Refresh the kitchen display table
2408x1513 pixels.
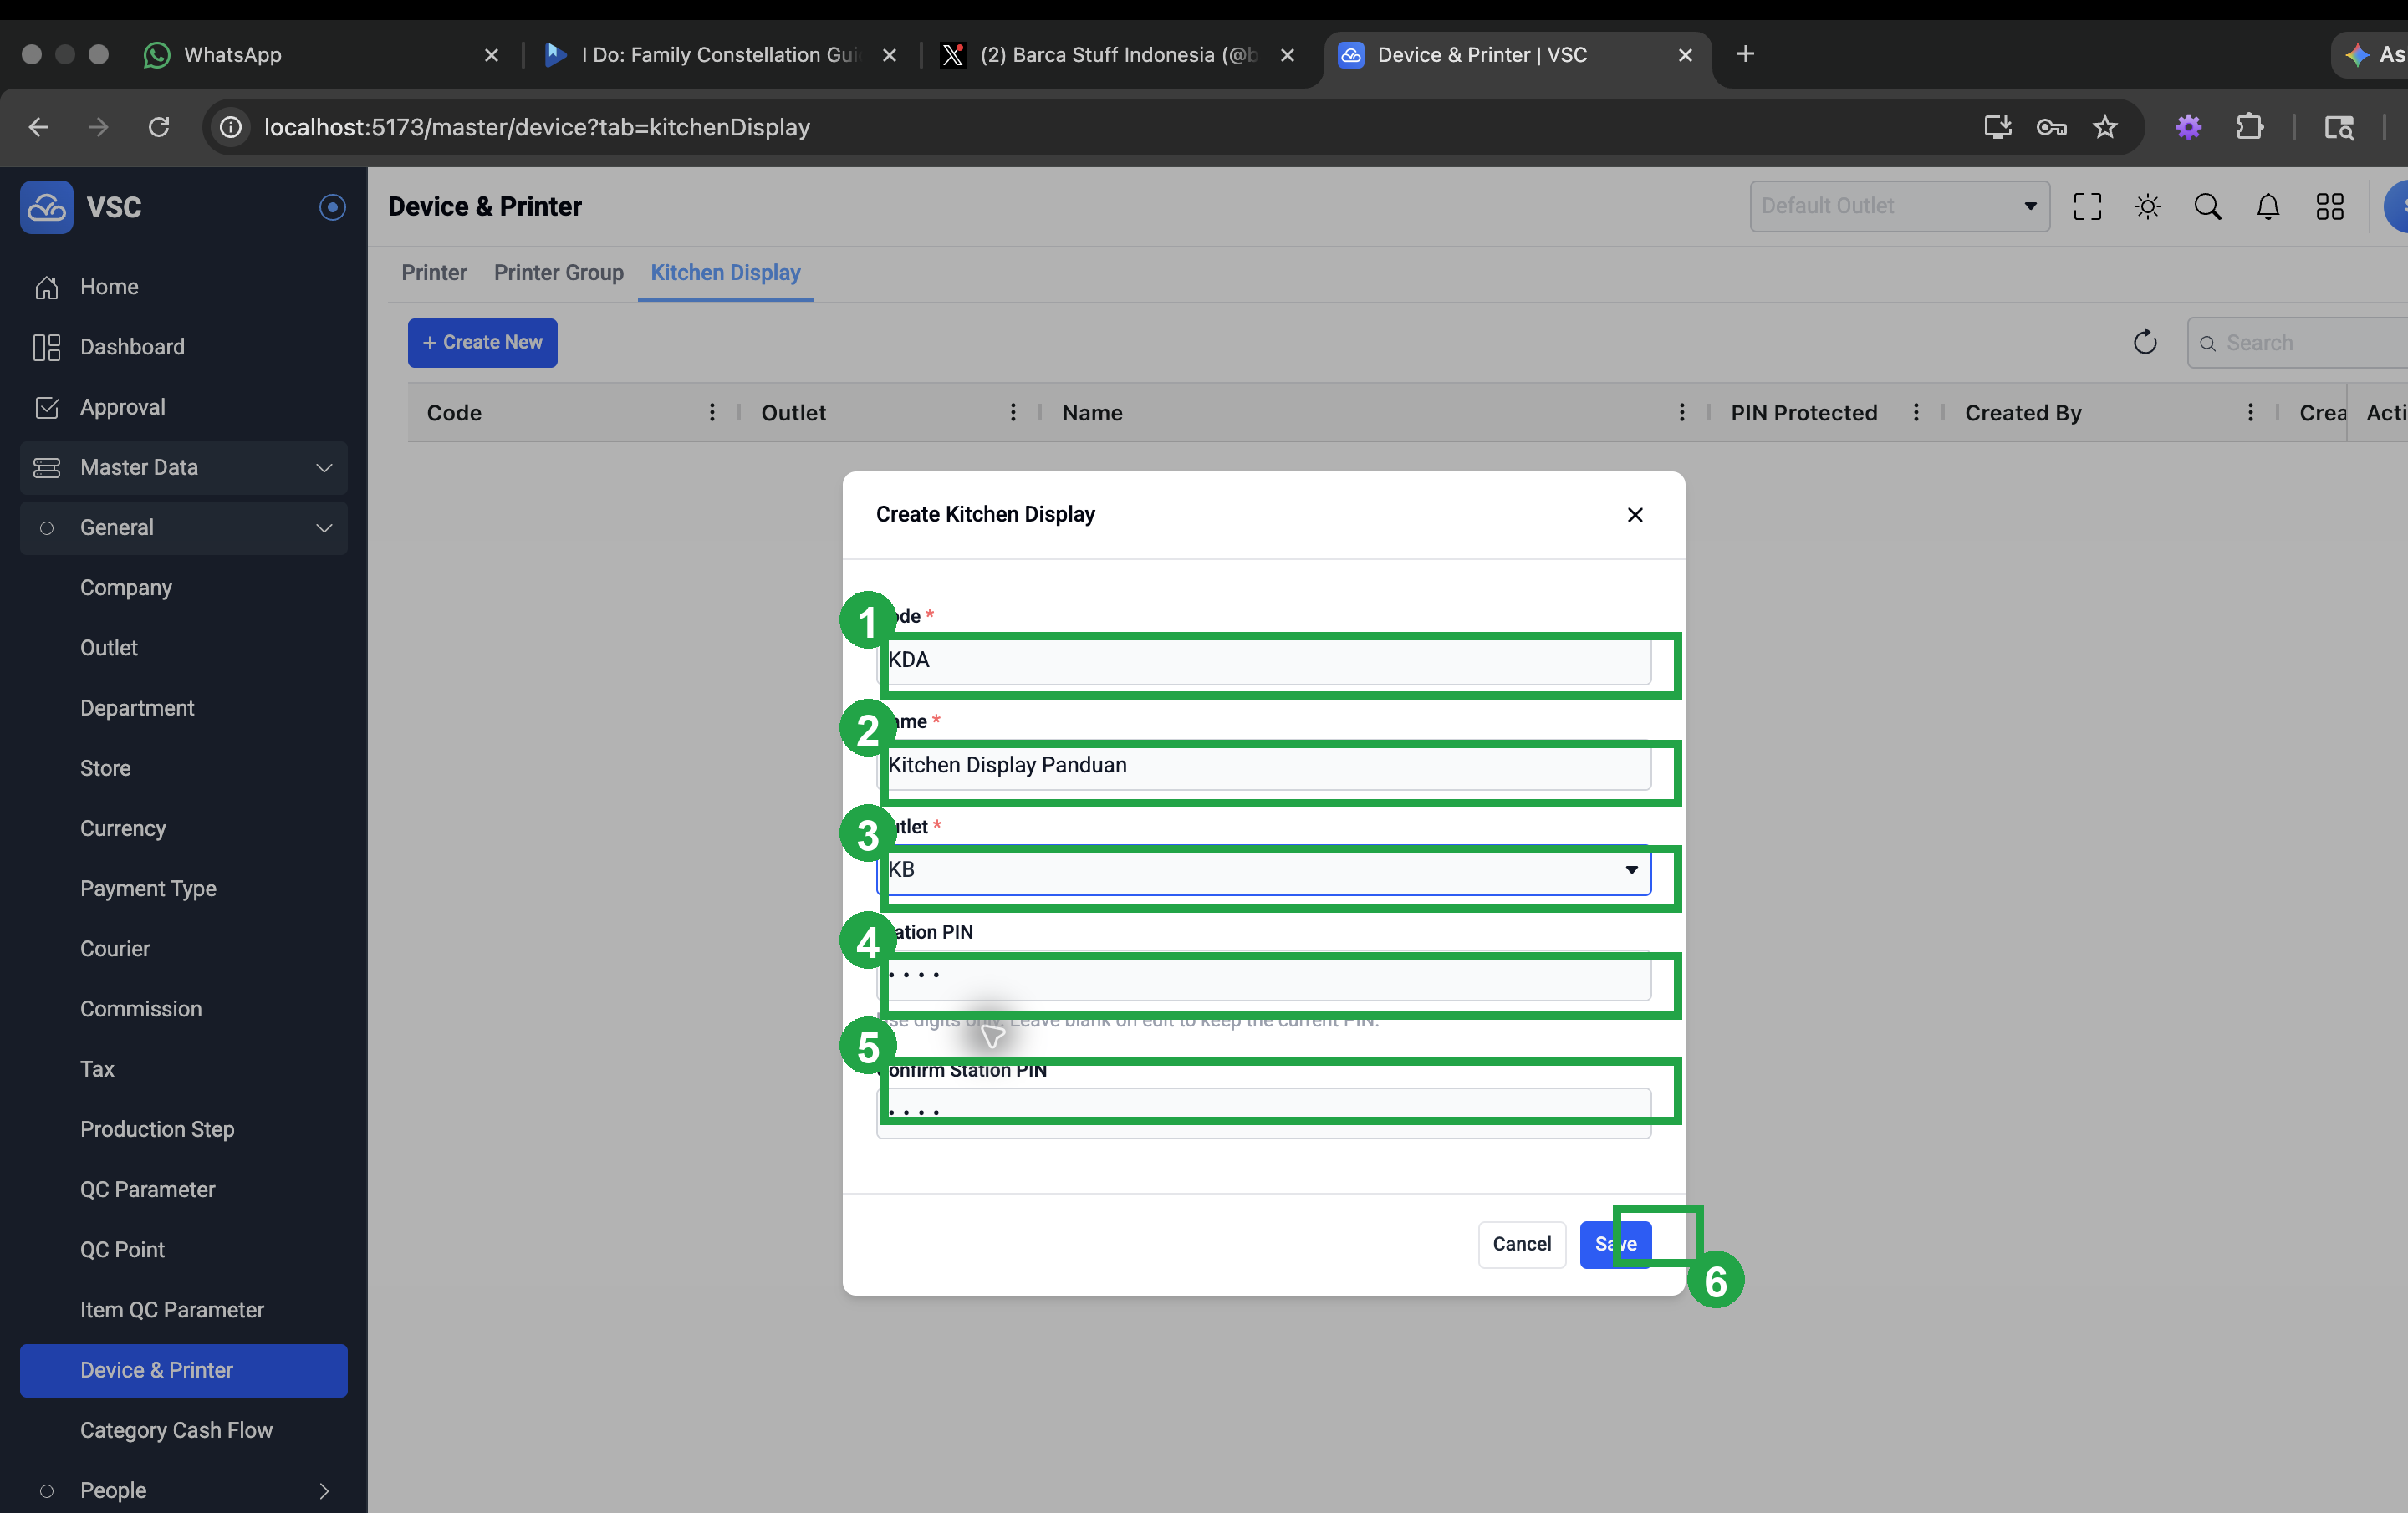click(x=2145, y=343)
